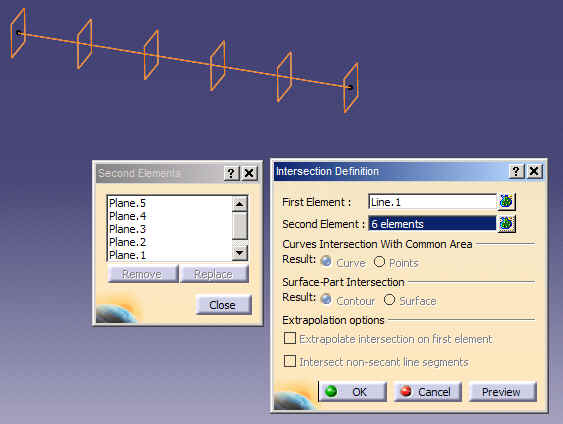The width and height of the screenshot is (563, 424).
Task: Close the Second Elements dialog with X
Action: pyautogui.click(x=249, y=173)
